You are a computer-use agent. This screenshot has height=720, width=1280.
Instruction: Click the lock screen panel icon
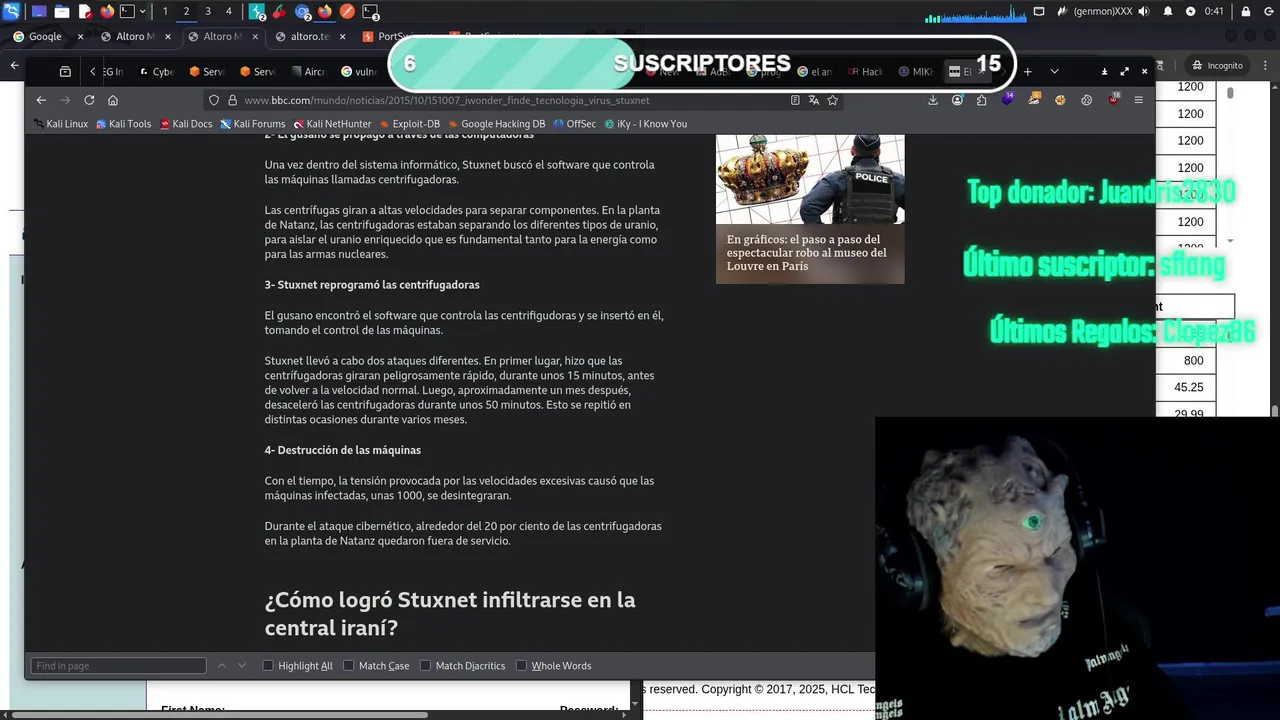pos(1245,12)
